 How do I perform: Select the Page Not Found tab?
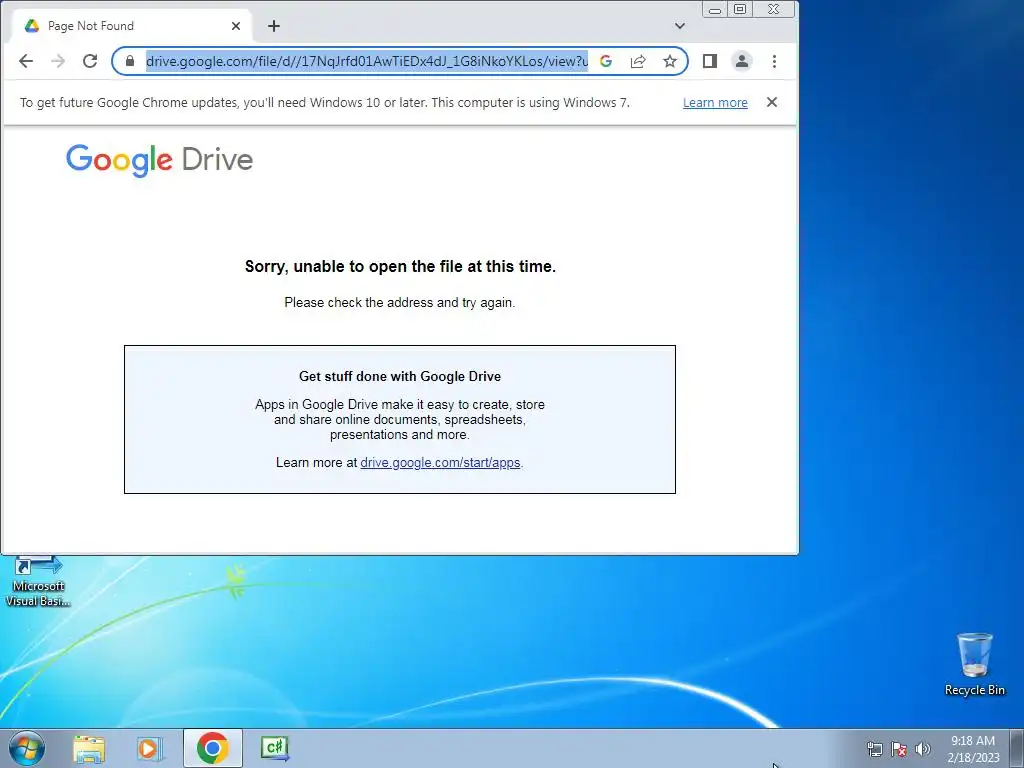(132, 26)
